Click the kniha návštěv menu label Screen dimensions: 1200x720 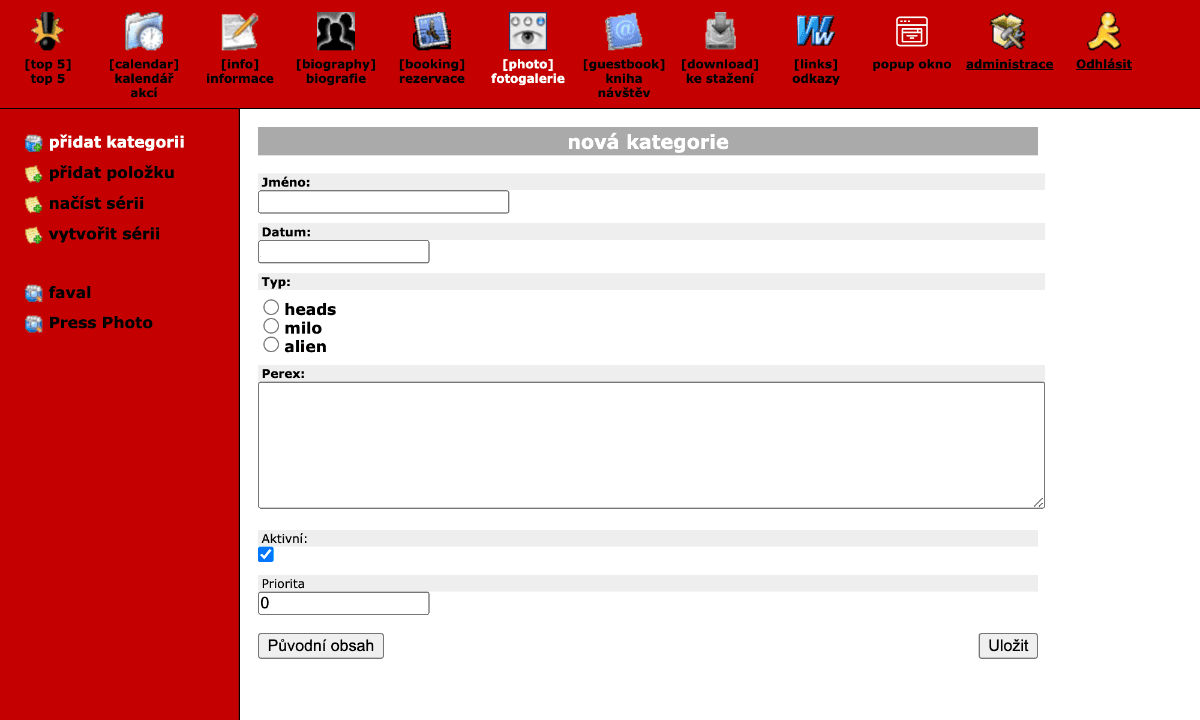[x=624, y=86]
